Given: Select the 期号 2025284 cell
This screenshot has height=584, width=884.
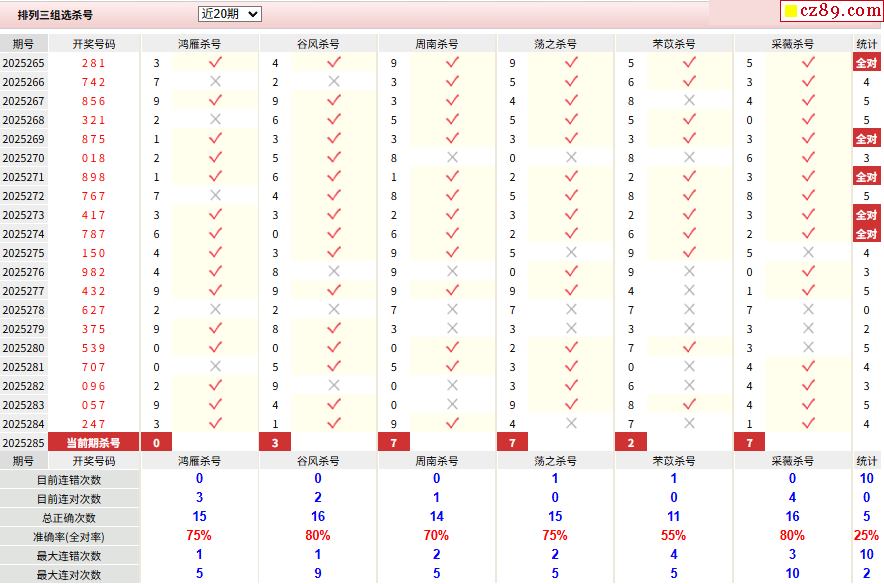Looking at the screenshot, I should pos(24,424).
